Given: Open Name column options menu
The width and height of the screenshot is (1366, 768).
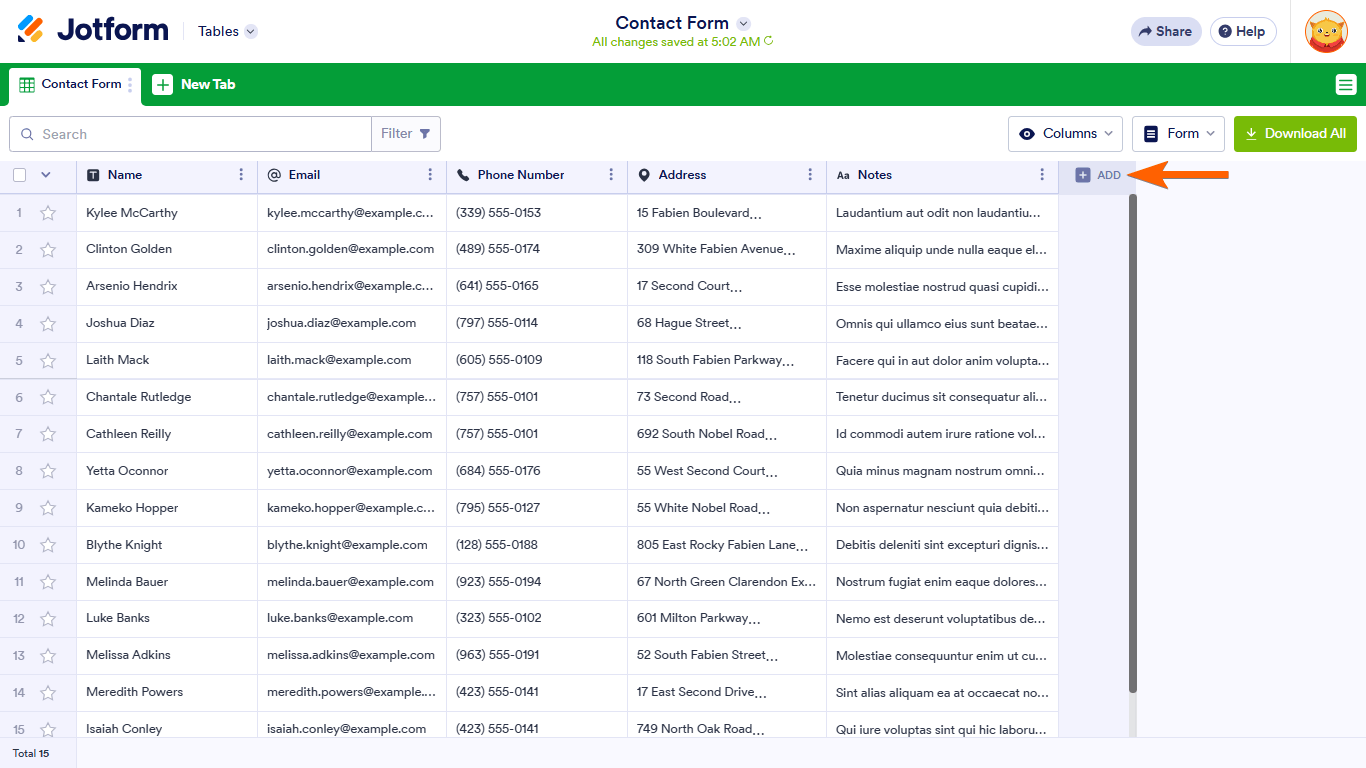Looking at the screenshot, I should pos(241,175).
